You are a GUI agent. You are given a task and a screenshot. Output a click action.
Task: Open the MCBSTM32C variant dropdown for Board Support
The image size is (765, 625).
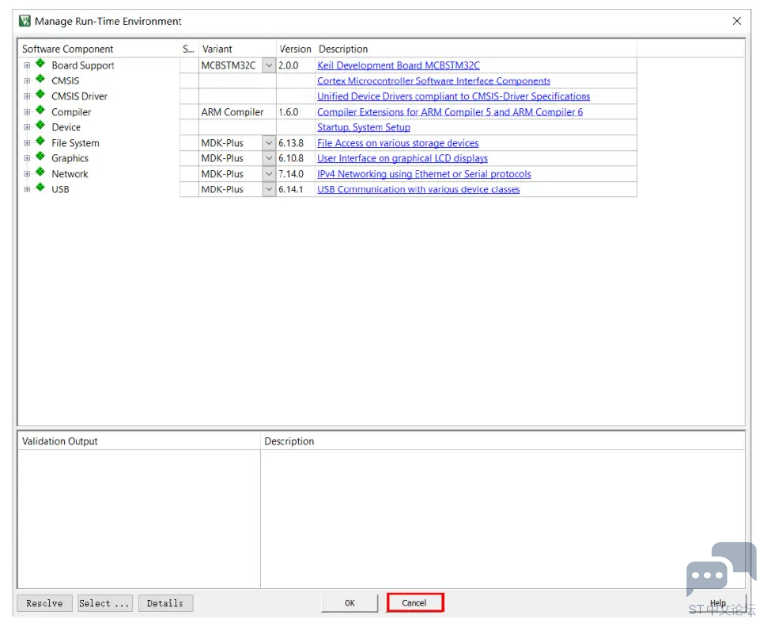click(269, 65)
